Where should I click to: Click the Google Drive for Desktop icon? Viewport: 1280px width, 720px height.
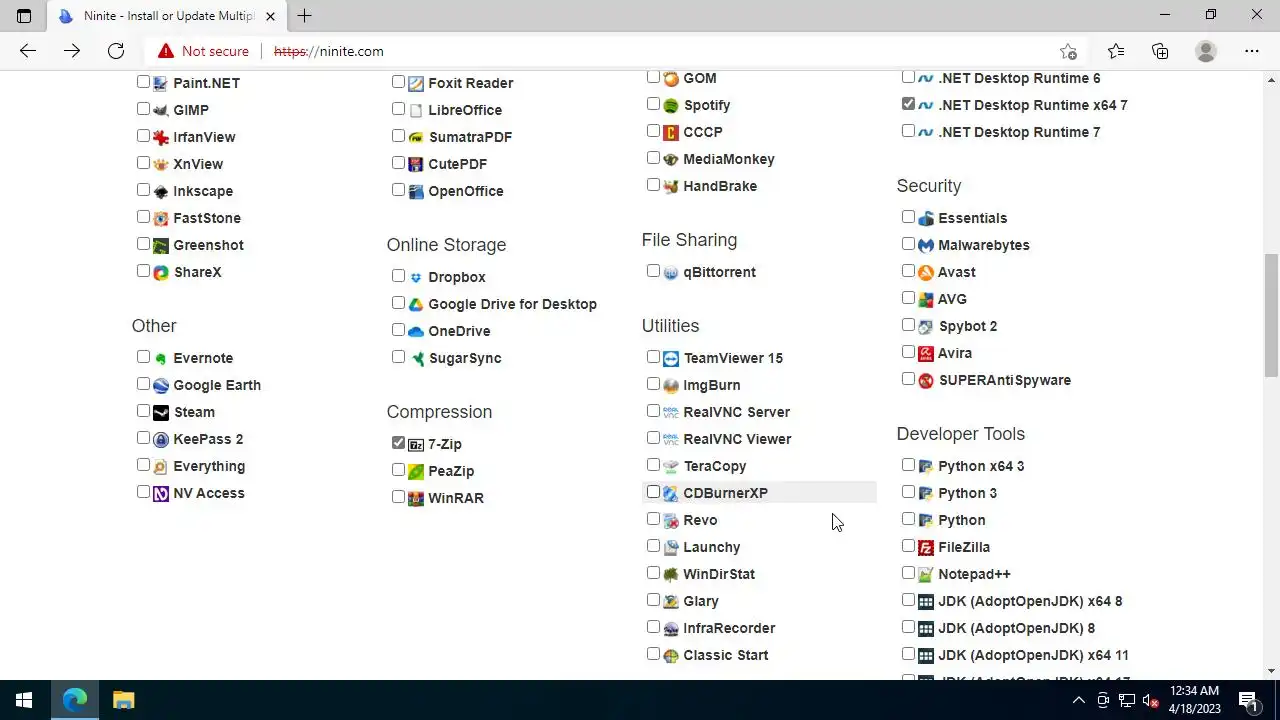(415, 304)
